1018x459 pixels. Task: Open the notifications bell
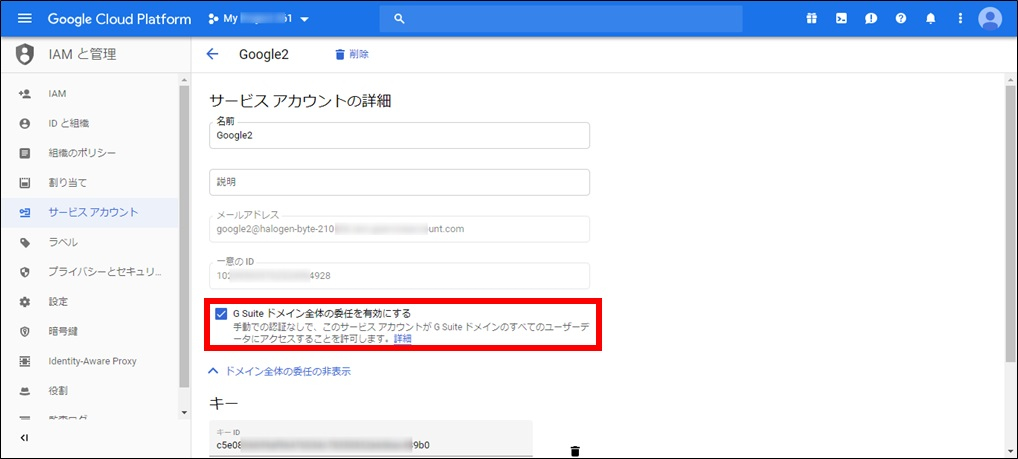tap(930, 19)
